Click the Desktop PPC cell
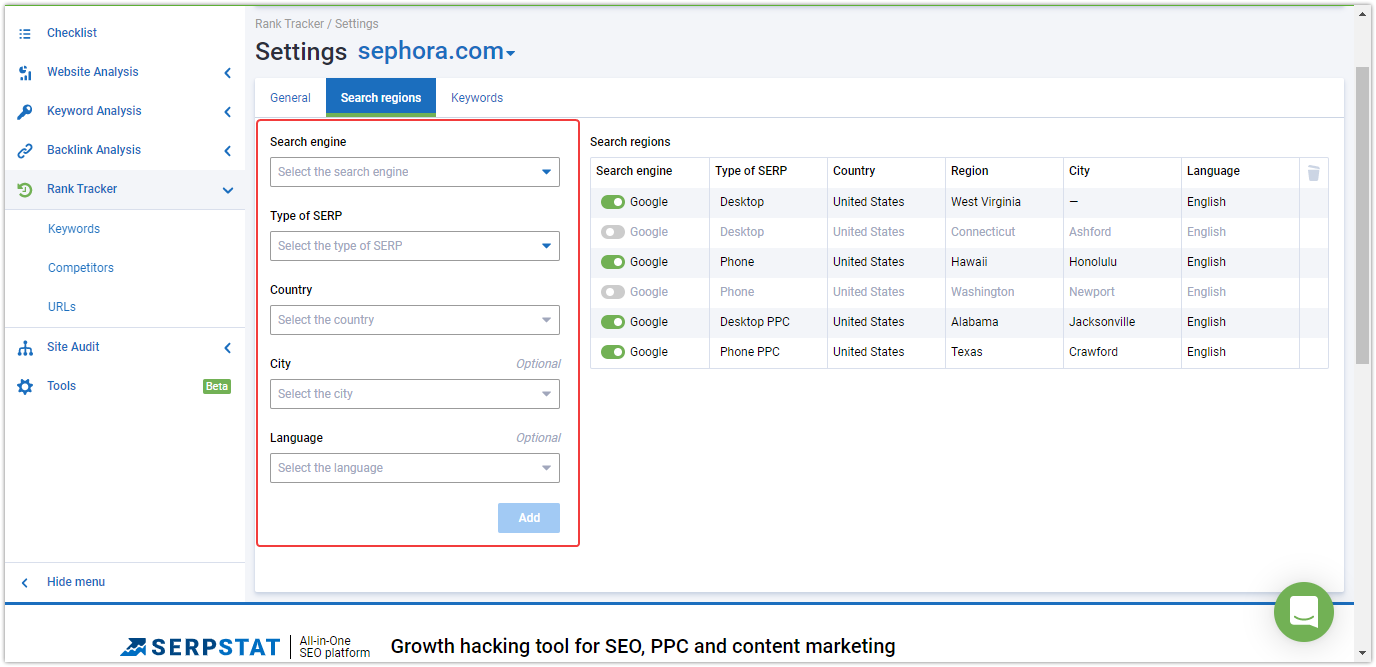The height and width of the screenshot is (667, 1376). point(756,322)
